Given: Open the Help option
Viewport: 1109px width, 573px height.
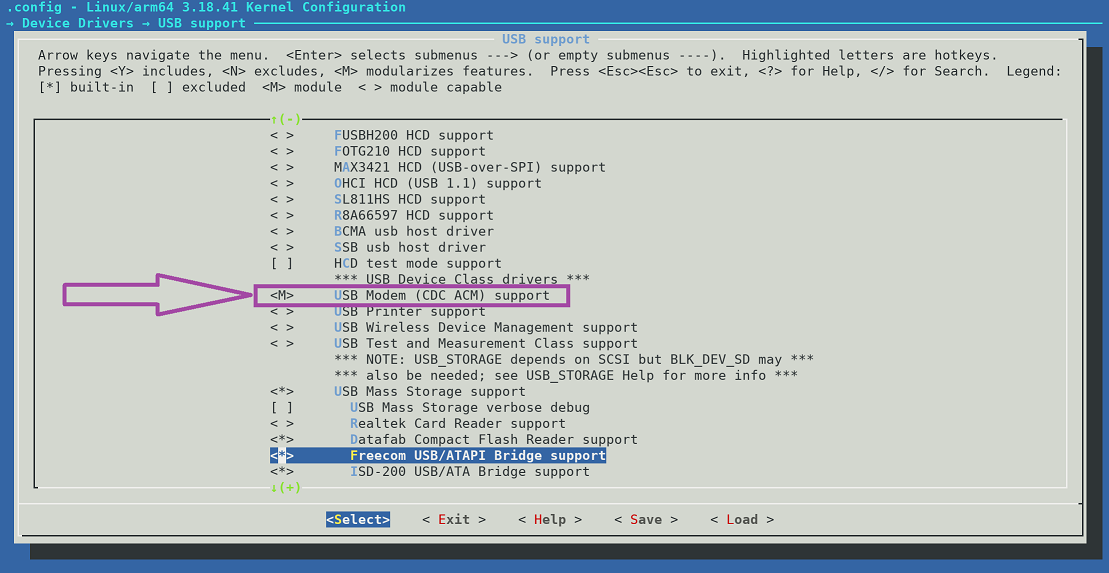Looking at the screenshot, I should [549, 519].
